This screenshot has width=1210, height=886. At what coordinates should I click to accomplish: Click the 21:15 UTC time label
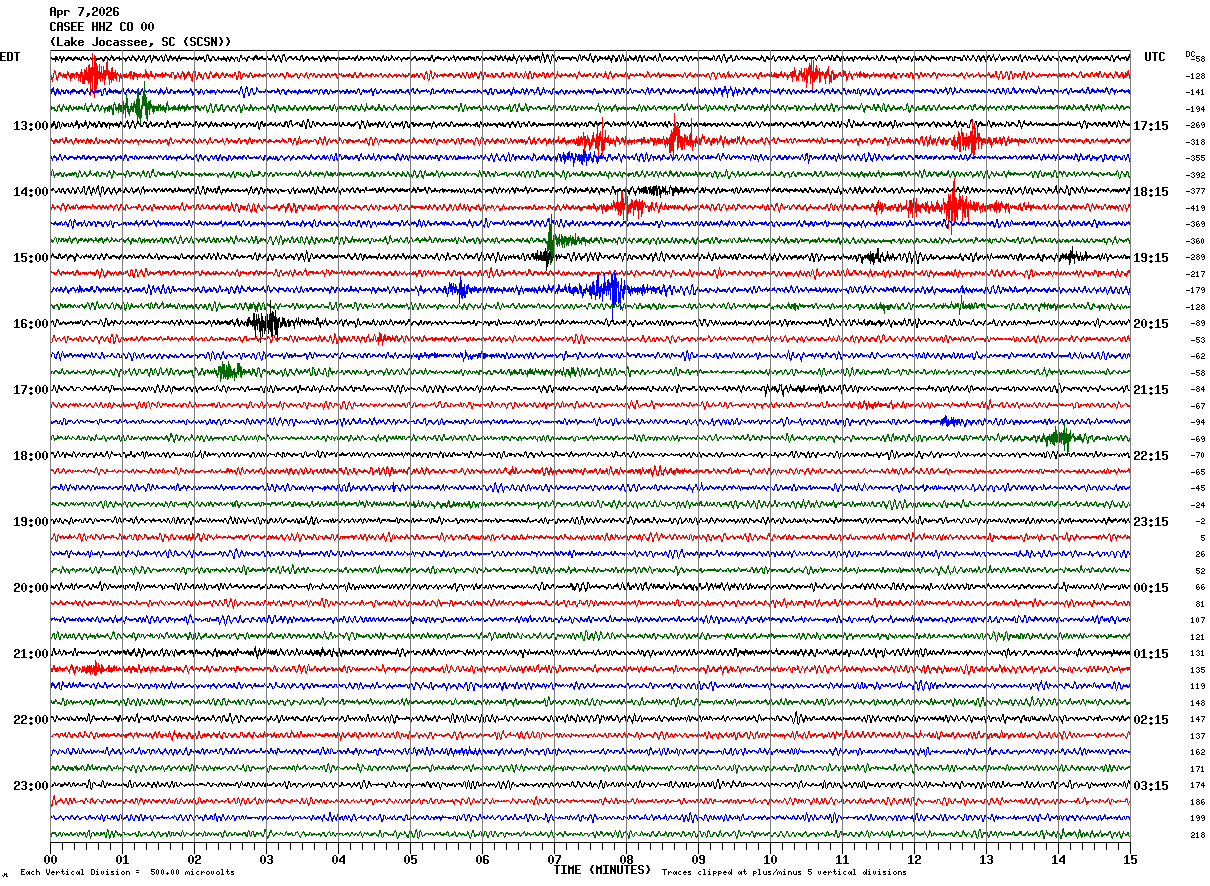point(1151,390)
